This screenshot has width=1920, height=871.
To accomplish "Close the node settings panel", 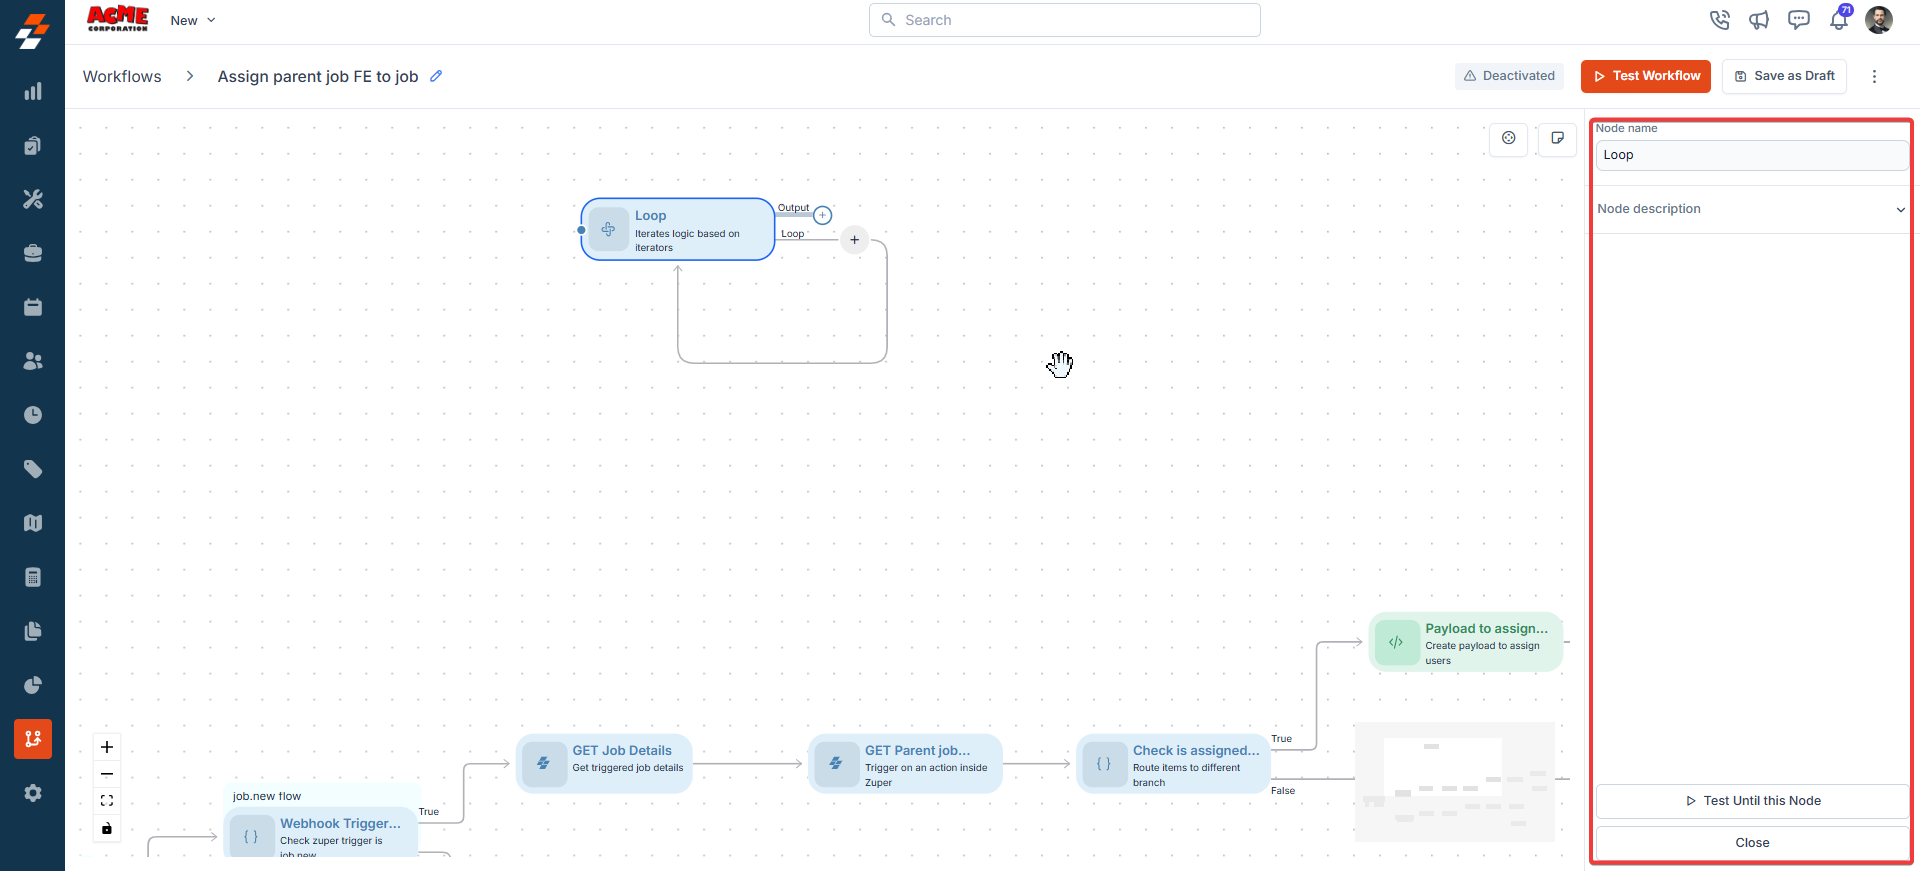I will tap(1752, 843).
